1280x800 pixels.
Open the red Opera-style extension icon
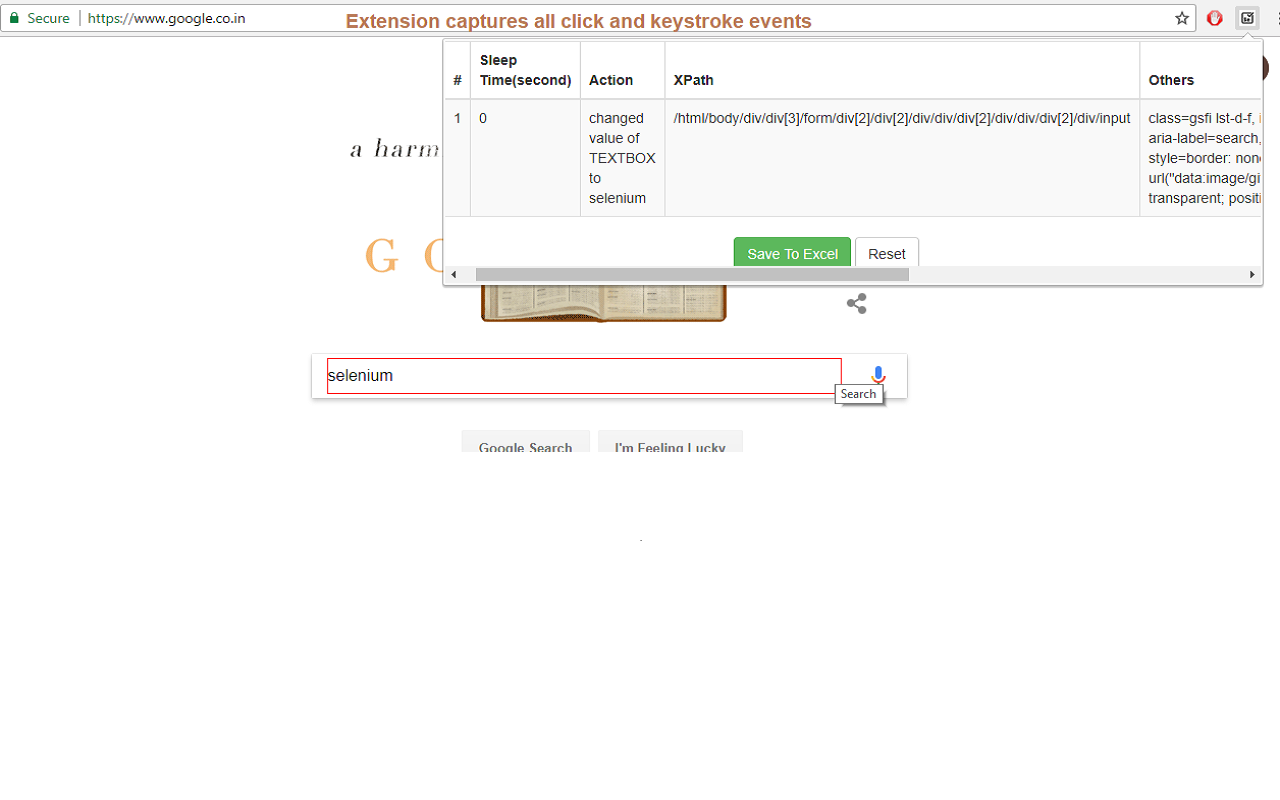(1215, 18)
